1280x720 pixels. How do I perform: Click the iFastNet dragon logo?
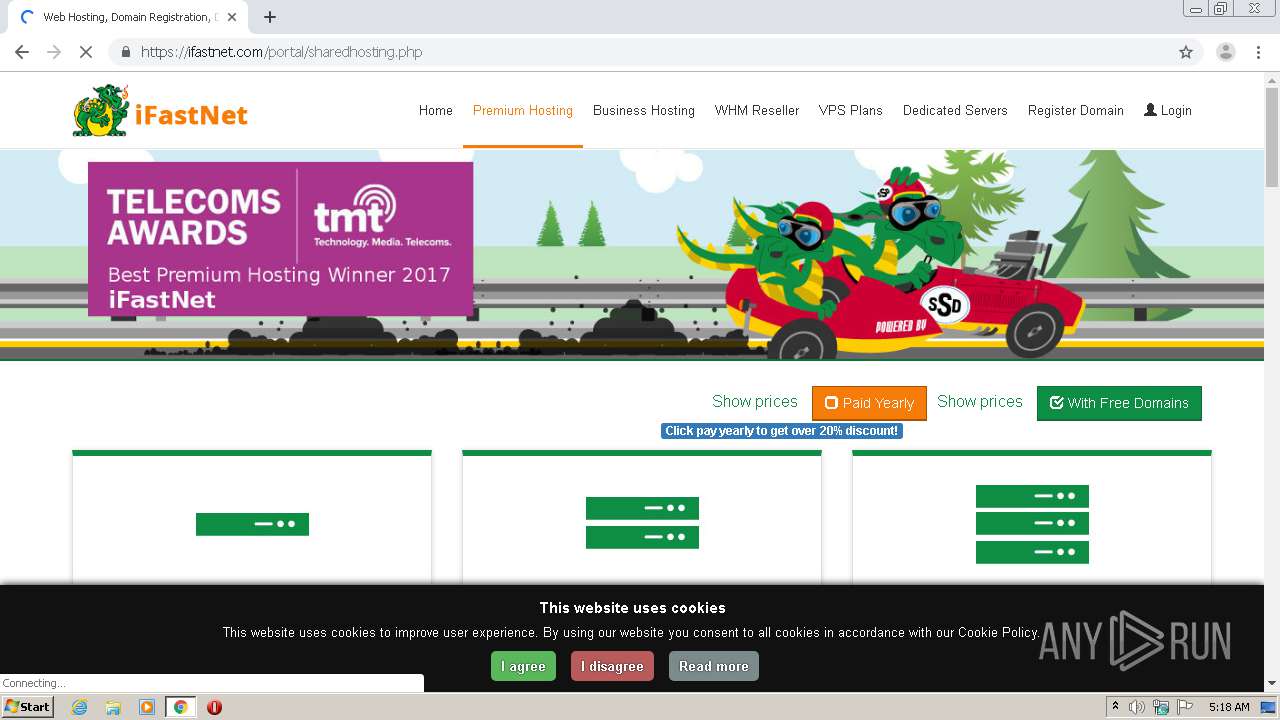point(160,111)
